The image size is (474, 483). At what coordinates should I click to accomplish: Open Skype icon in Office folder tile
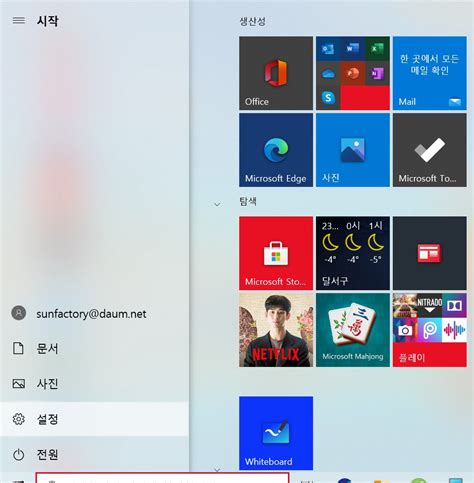[328, 98]
